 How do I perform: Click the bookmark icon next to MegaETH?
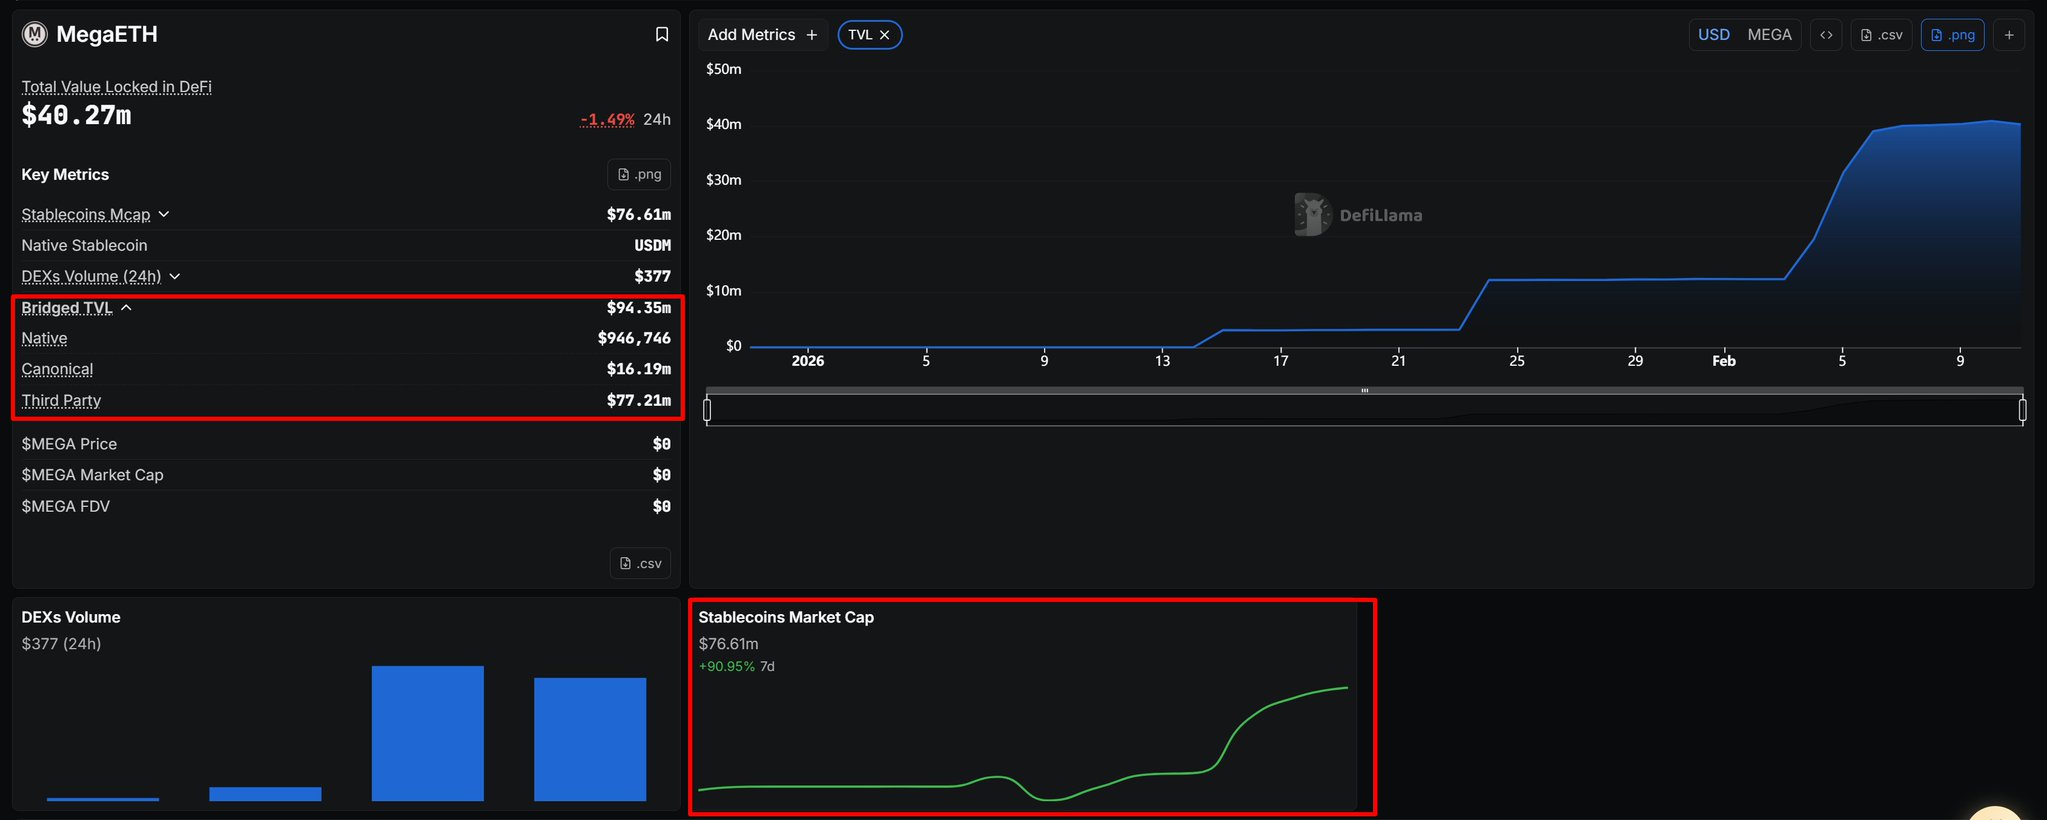pyautogui.click(x=661, y=35)
